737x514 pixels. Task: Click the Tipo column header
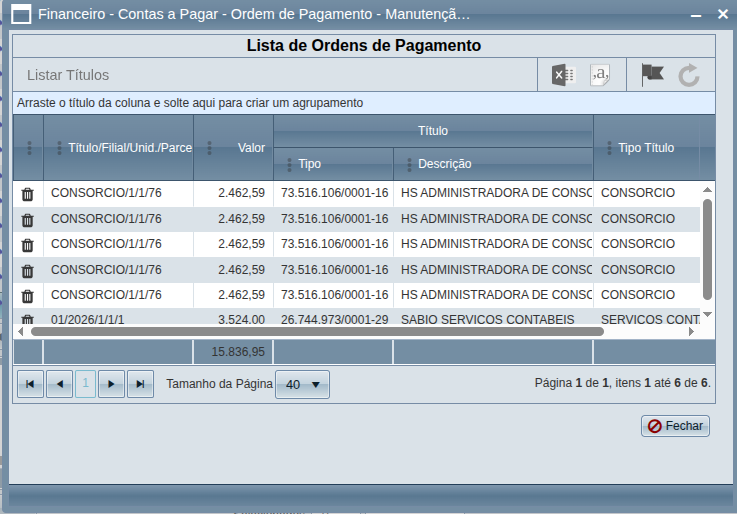pos(310,164)
